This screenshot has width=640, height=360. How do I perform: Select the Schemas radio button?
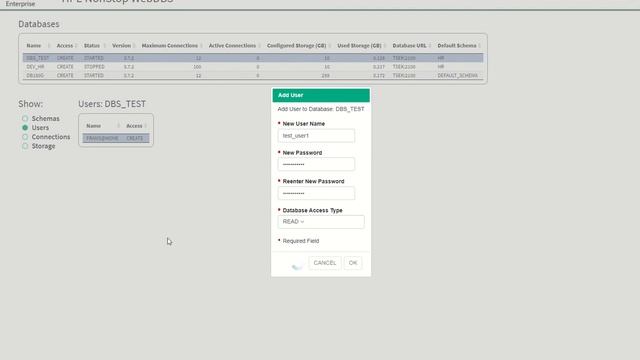(x=25, y=118)
